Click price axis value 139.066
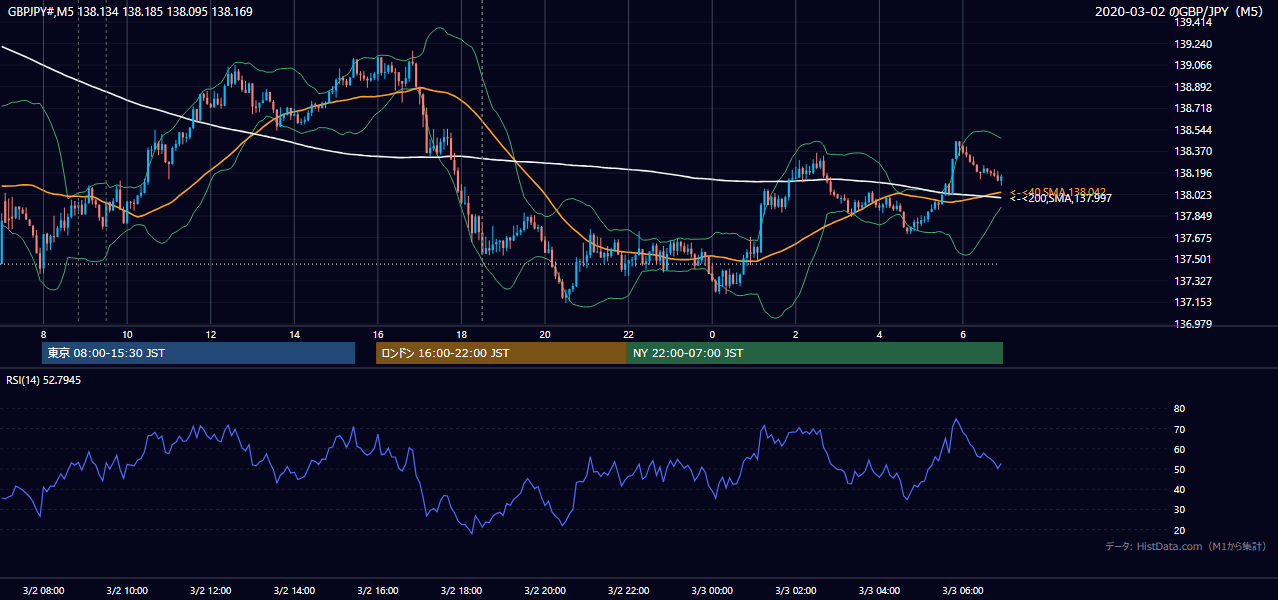1278x600 pixels. 1194,66
